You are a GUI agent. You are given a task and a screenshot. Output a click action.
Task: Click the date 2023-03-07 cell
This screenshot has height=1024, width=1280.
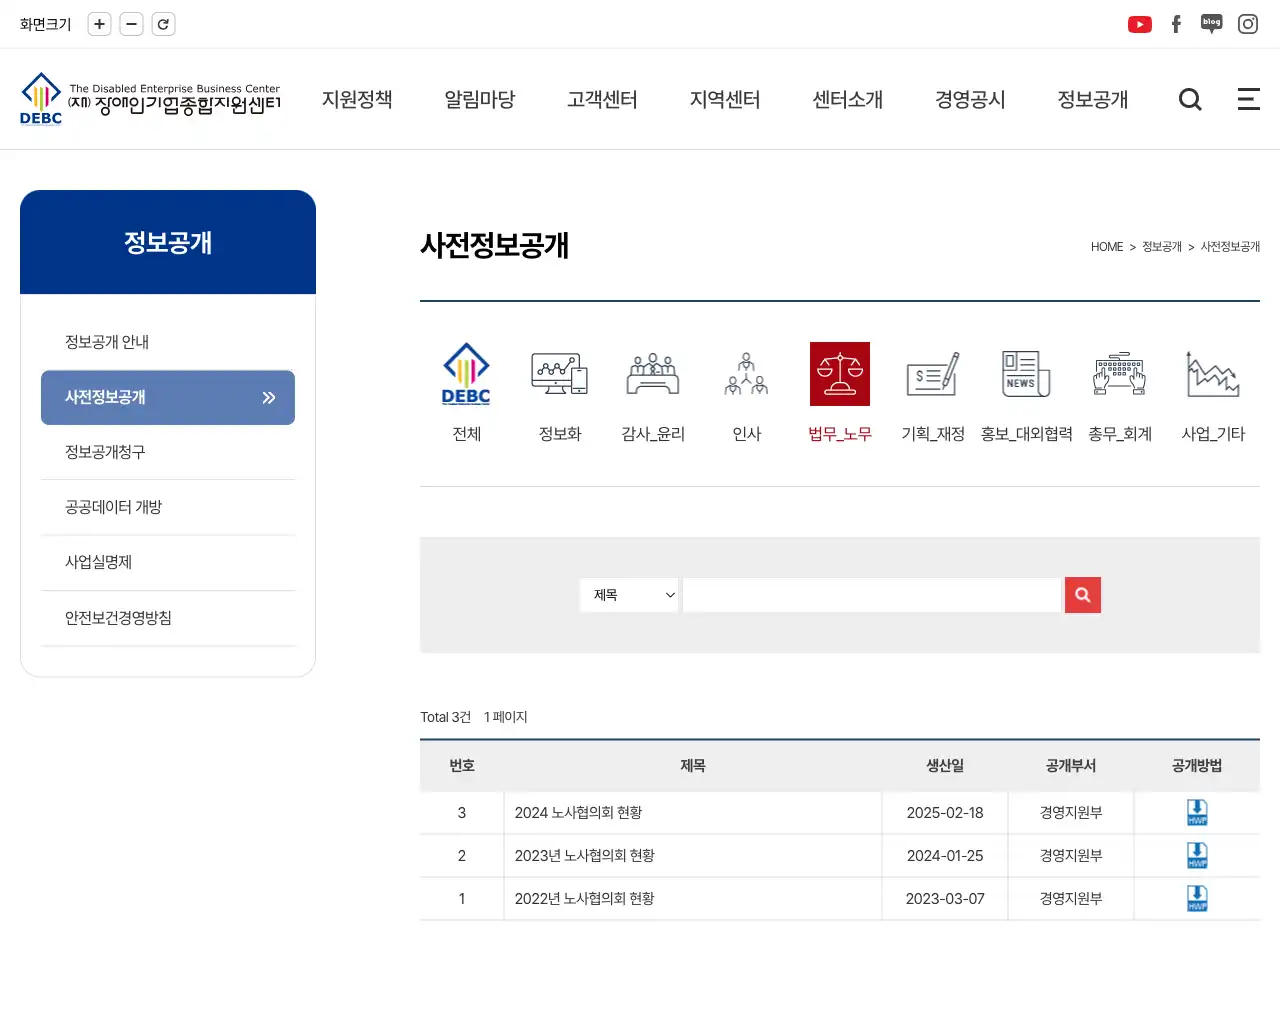945,898
